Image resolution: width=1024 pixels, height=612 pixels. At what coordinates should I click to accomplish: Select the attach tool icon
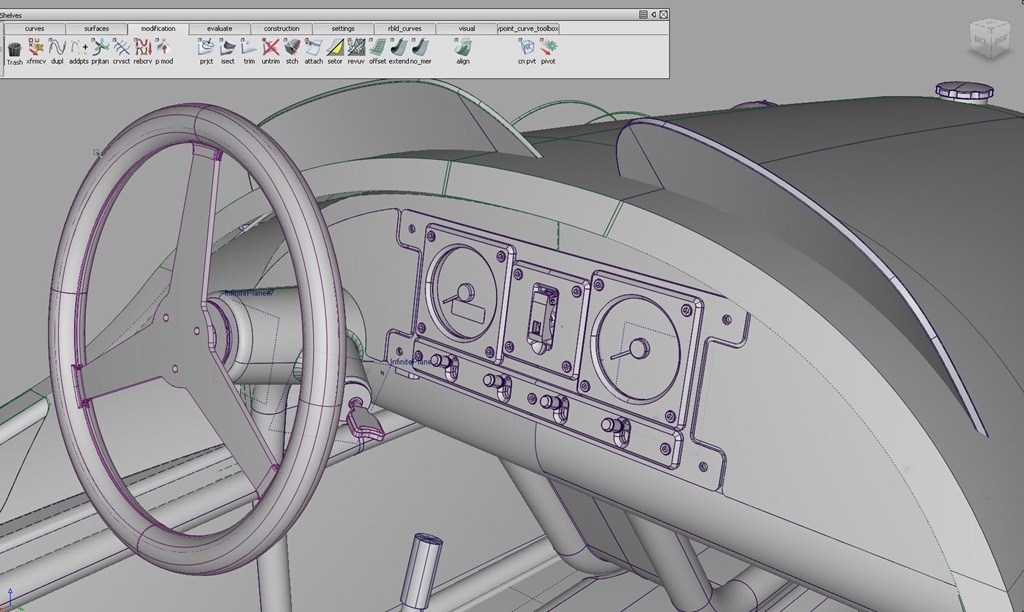(x=313, y=47)
